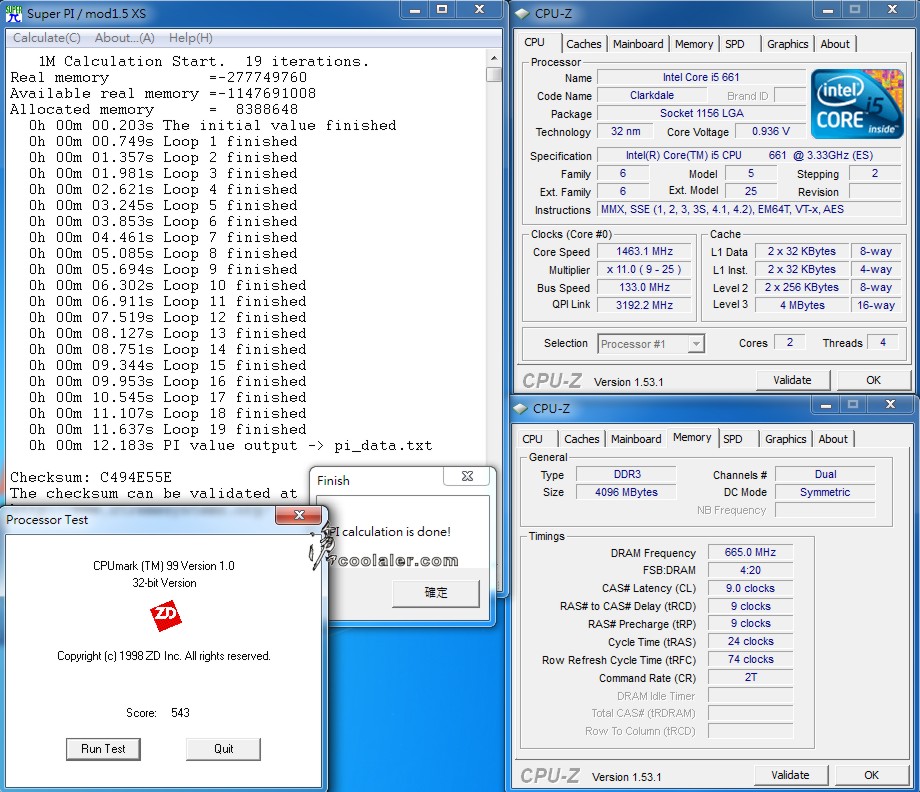The image size is (920, 792).
Task: Close the Processor Test dialog
Action: coord(299,515)
